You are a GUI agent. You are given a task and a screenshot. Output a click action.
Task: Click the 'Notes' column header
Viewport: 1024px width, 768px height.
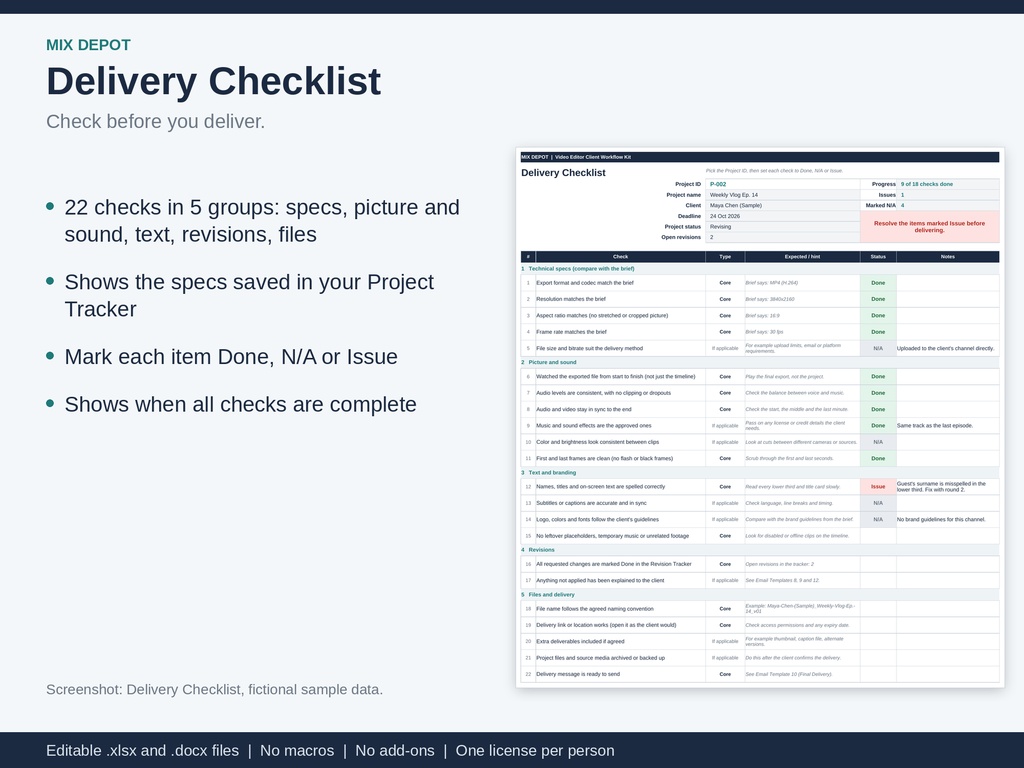point(948,257)
